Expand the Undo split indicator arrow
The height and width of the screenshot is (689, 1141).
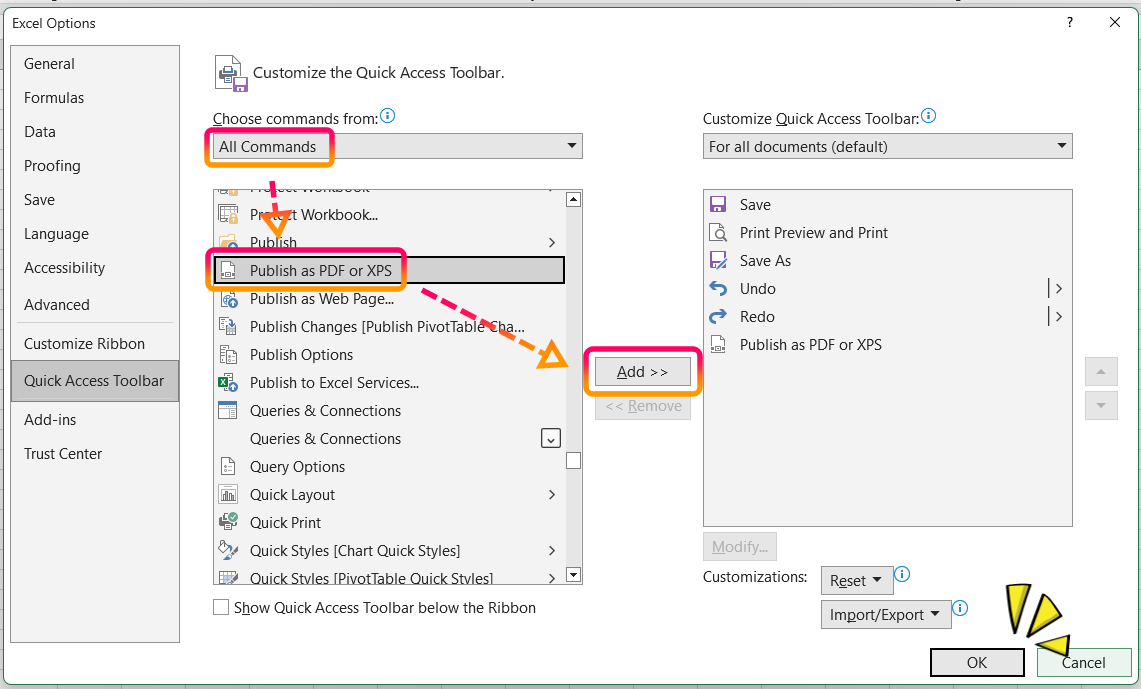point(1058,289)
